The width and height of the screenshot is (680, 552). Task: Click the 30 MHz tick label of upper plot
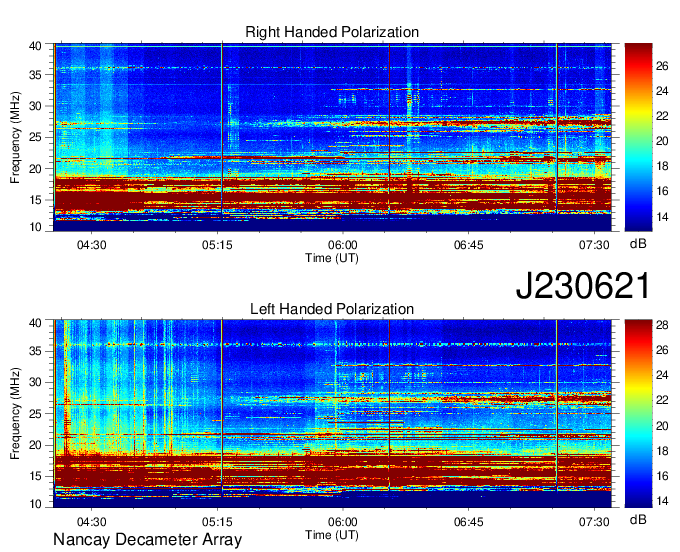click(35, 106)
